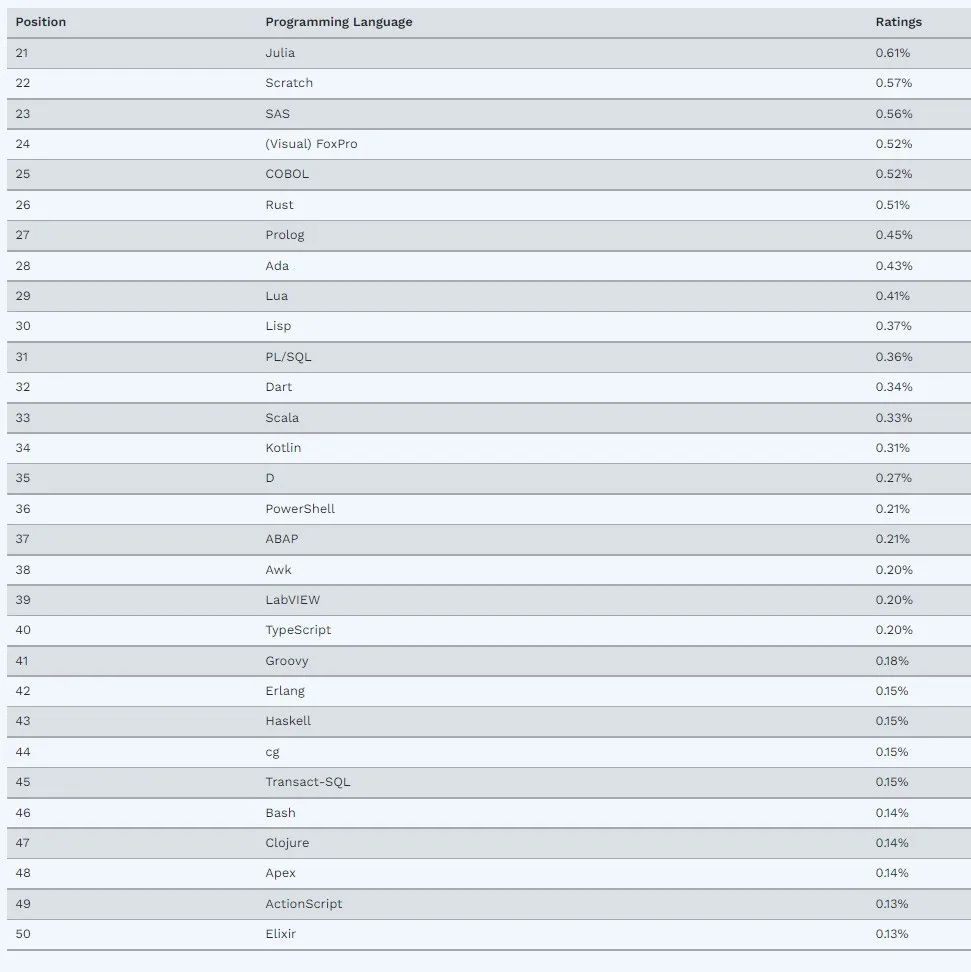This screenshot has height=972, width=971.
Task: Click the Scratch language entry
Action: click(x=289, y=83)
